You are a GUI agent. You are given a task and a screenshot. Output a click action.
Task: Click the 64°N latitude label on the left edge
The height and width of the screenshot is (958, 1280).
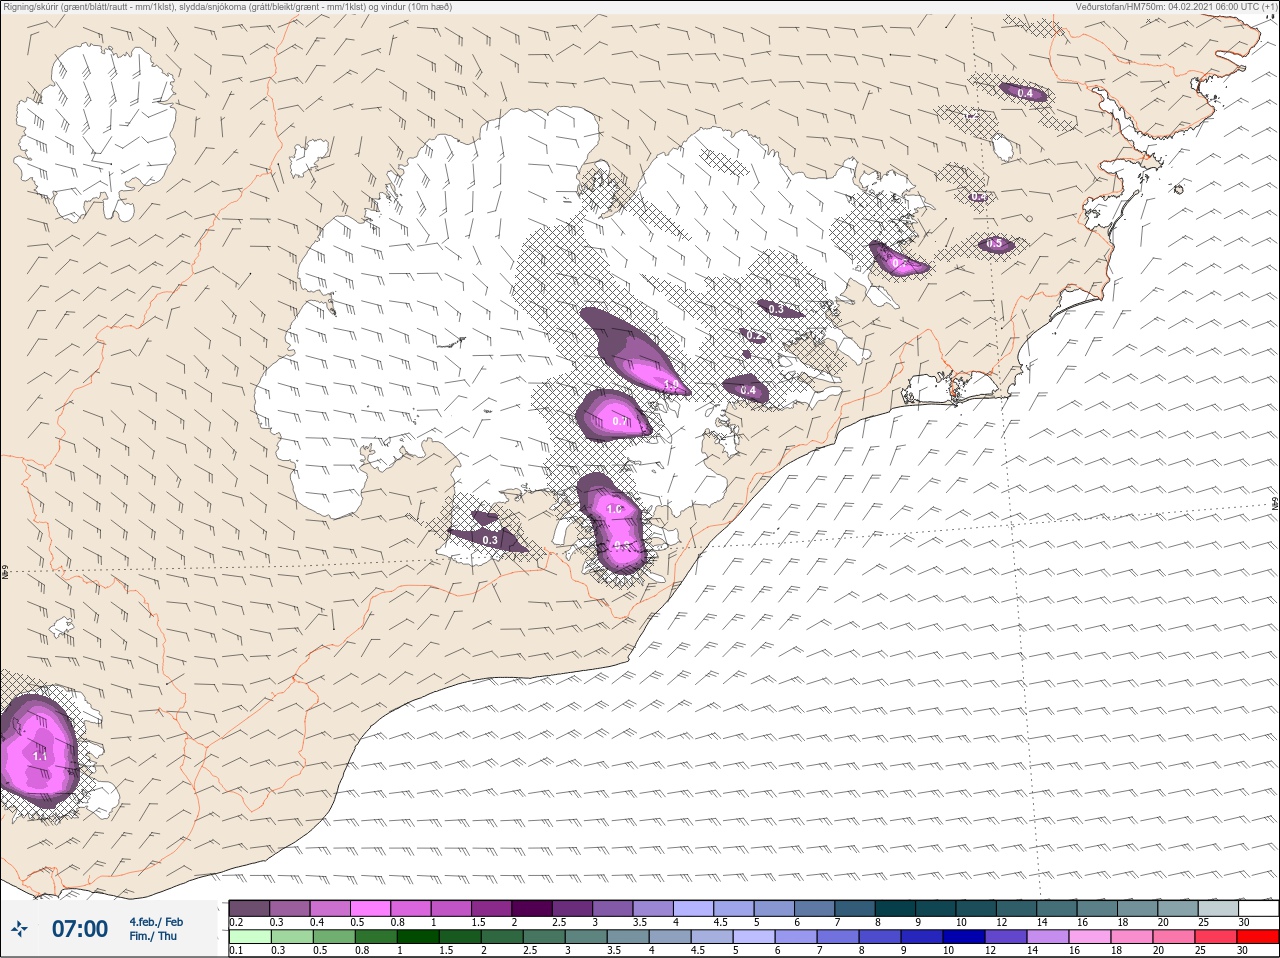tap(5, 573)
